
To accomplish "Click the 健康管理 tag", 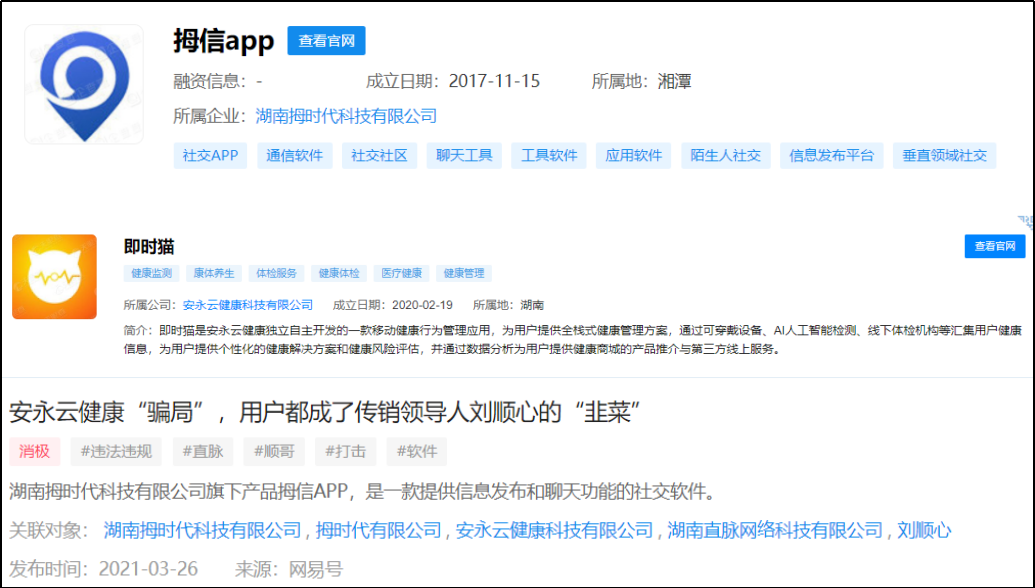I will click(x=463, y=273).
